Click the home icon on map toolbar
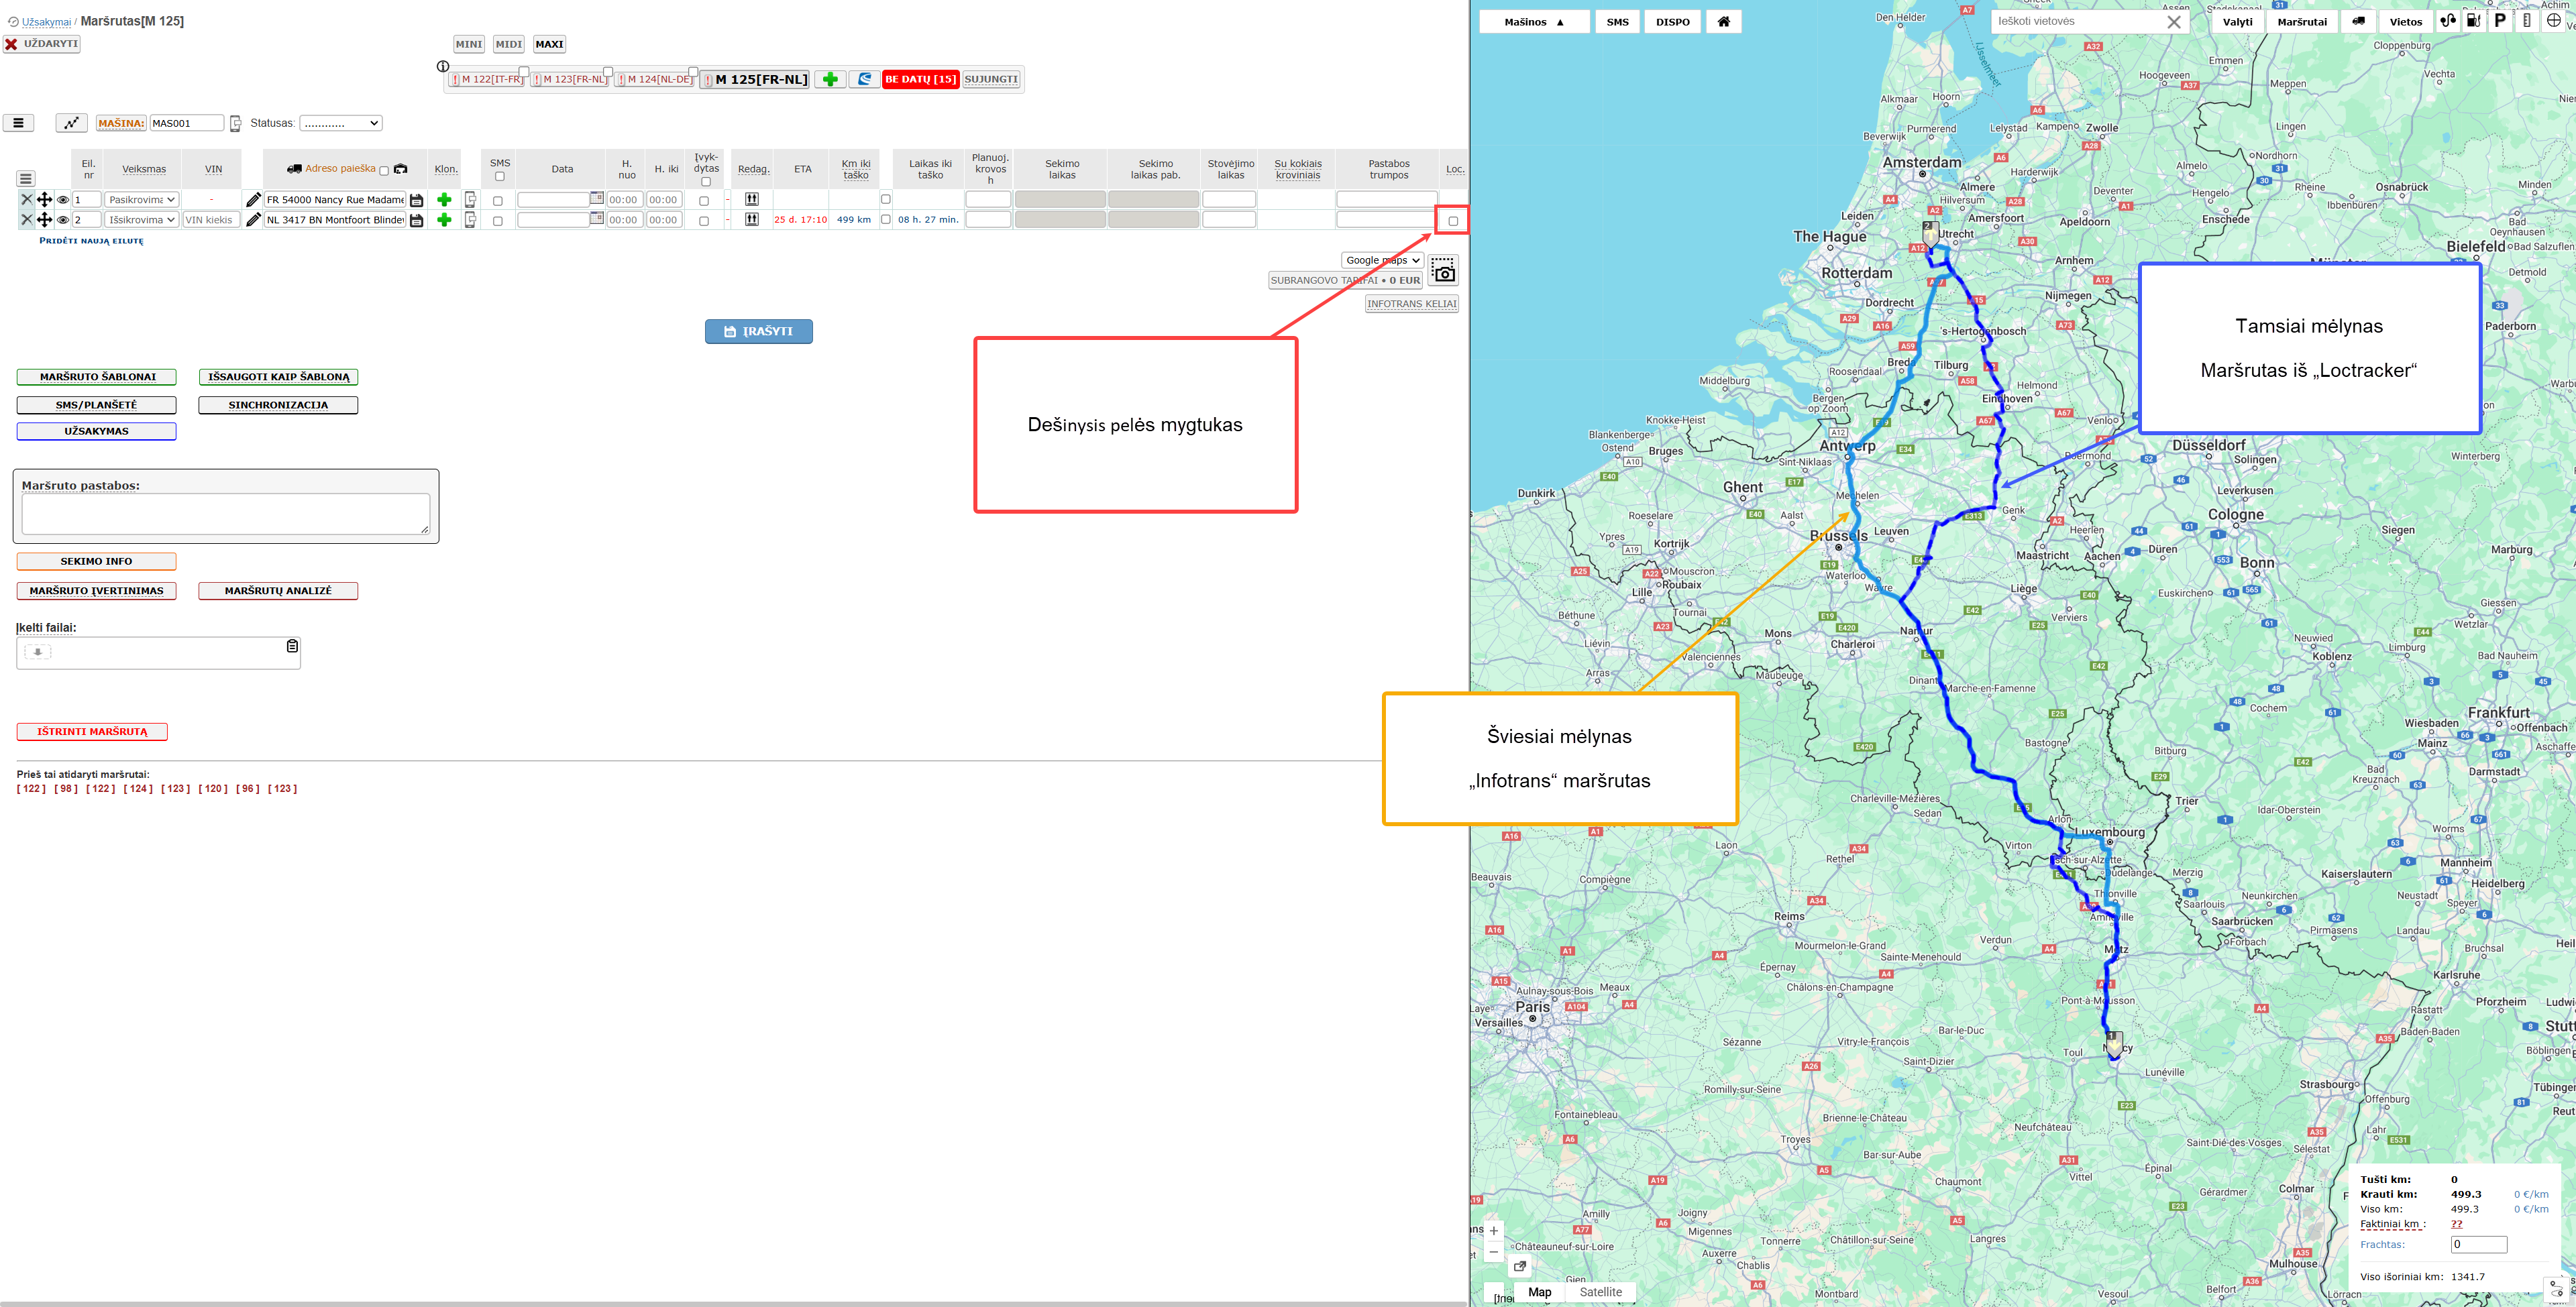The image size is (2576, 1307). tap(1724, 22)
